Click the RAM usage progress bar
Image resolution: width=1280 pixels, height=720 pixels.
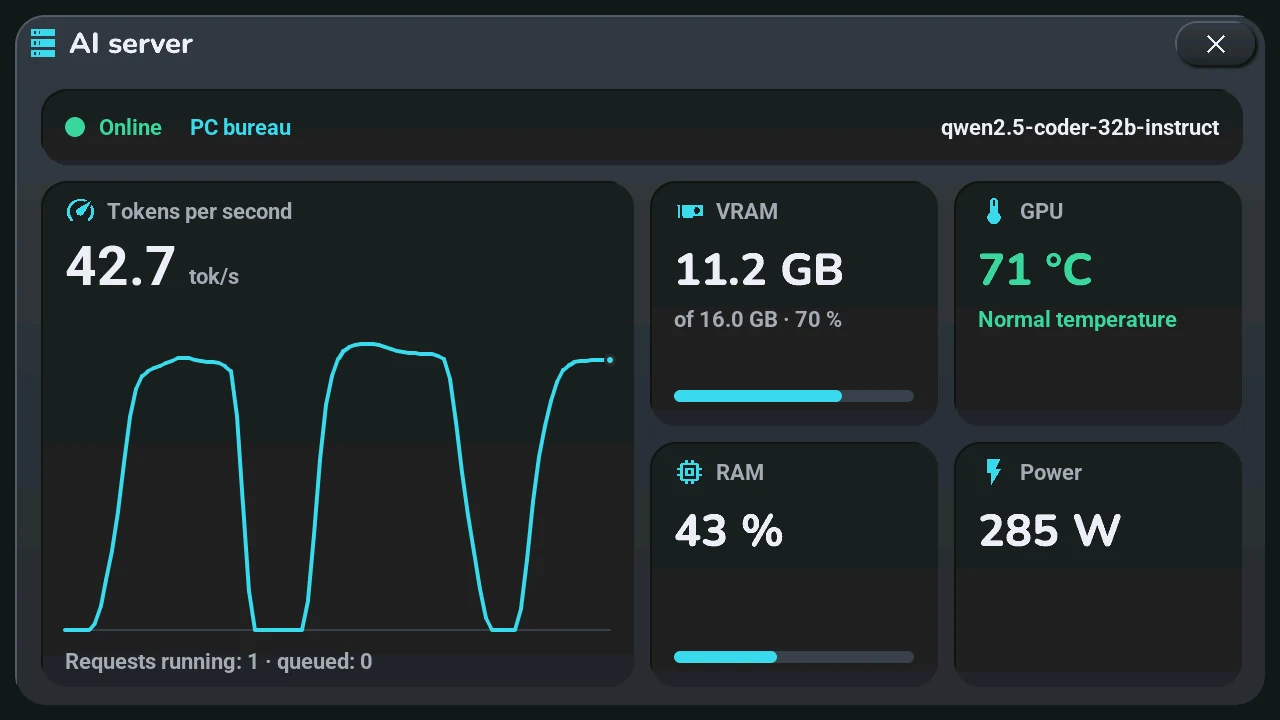[x=794, y=657]
